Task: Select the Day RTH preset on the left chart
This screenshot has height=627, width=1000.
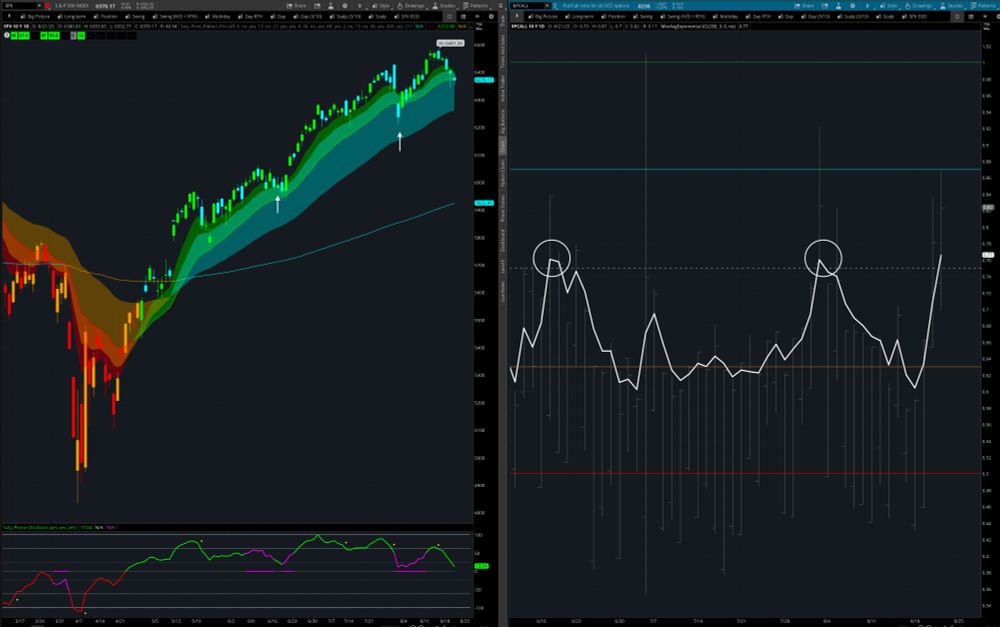Action: 250,16
